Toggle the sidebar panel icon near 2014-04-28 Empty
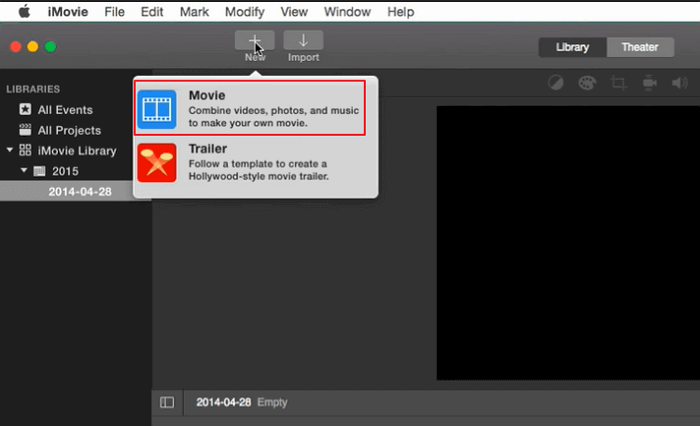The height and width of the screenshot is (426, 700). click(167, 402)
